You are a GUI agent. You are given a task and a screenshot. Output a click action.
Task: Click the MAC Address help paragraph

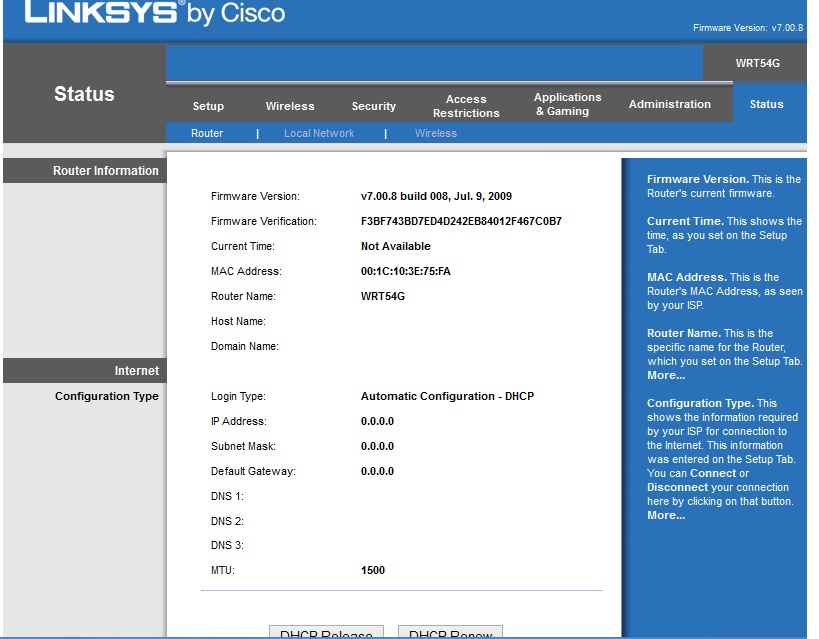[x=724, y=291]
